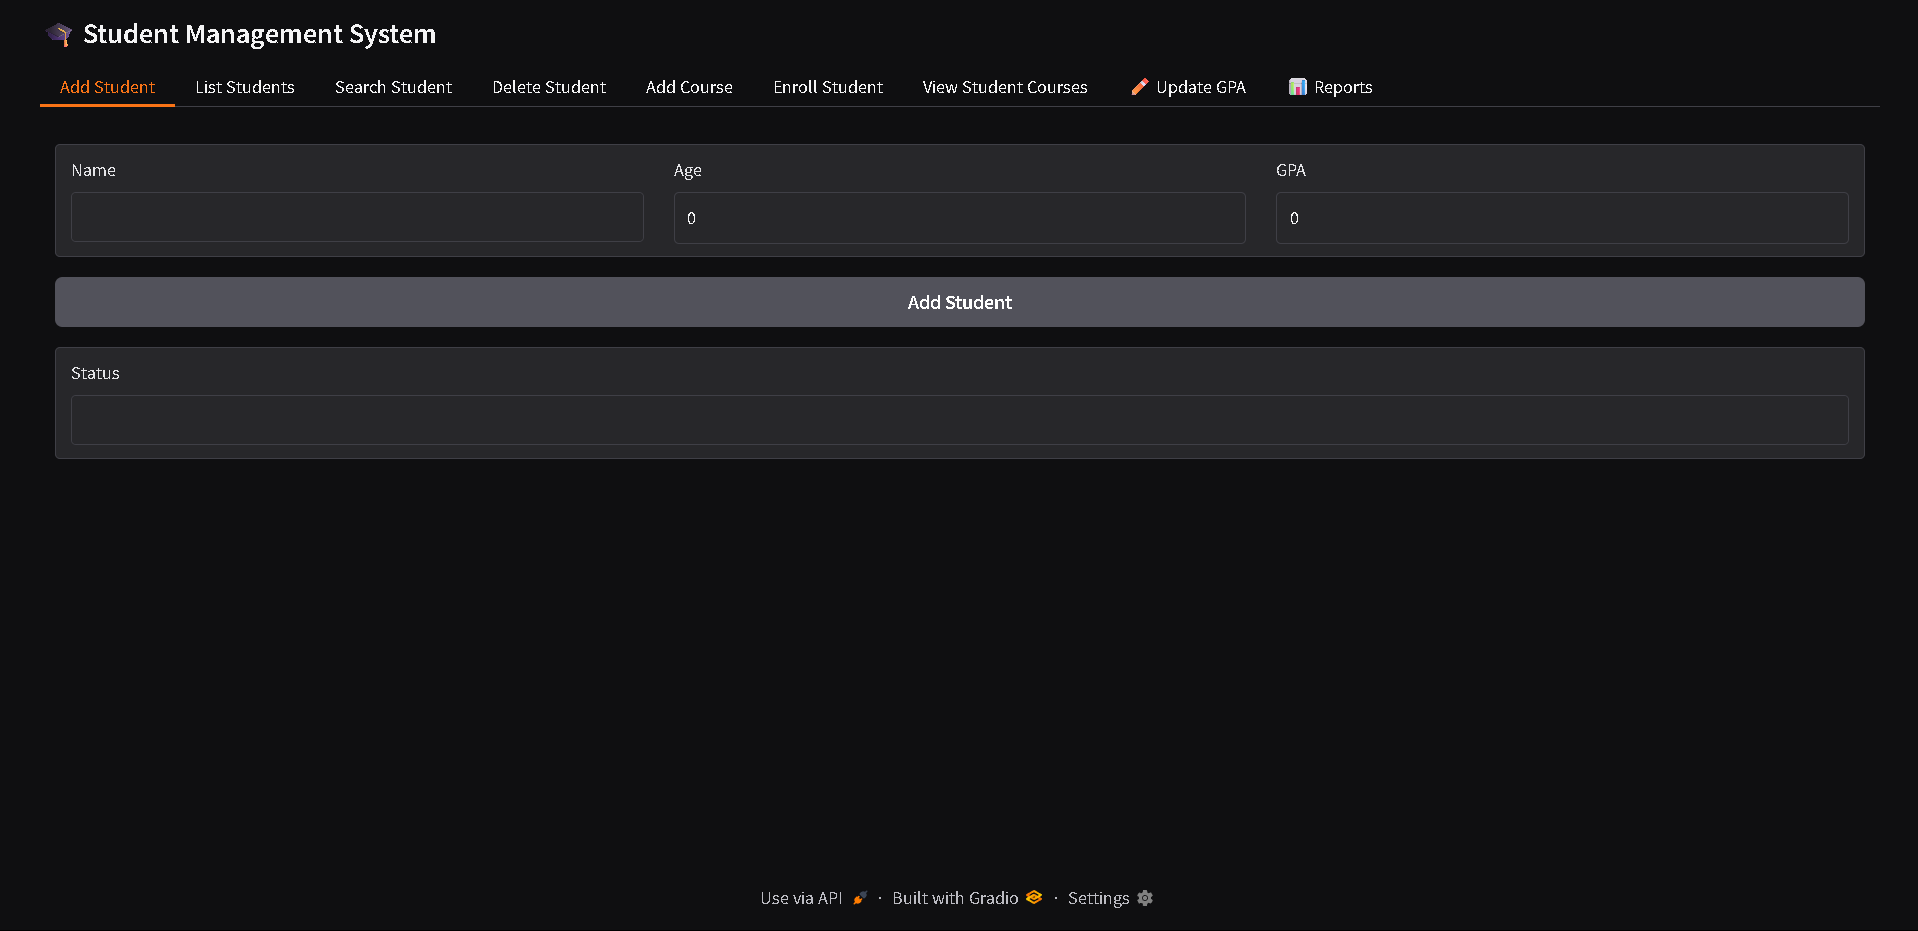Select the Add Student tab
Image resolution: width=1918 pixels, height=931 pixels.
tap(107, 87)
